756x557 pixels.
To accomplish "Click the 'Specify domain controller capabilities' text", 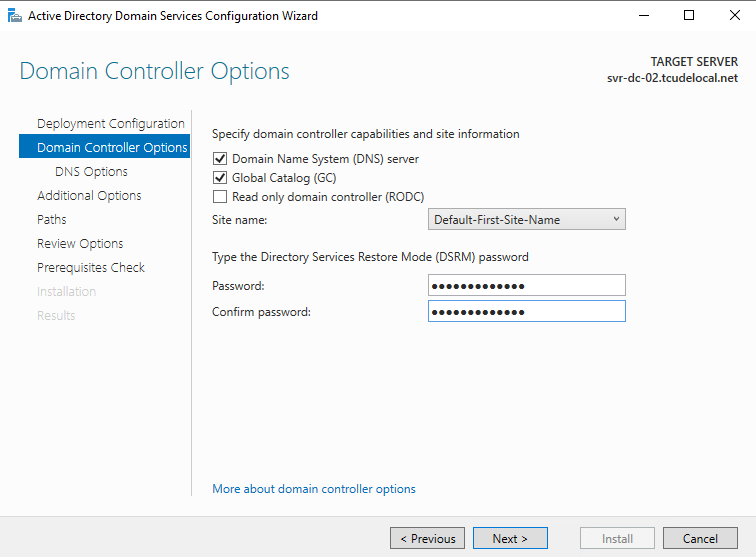I will 365,134.
